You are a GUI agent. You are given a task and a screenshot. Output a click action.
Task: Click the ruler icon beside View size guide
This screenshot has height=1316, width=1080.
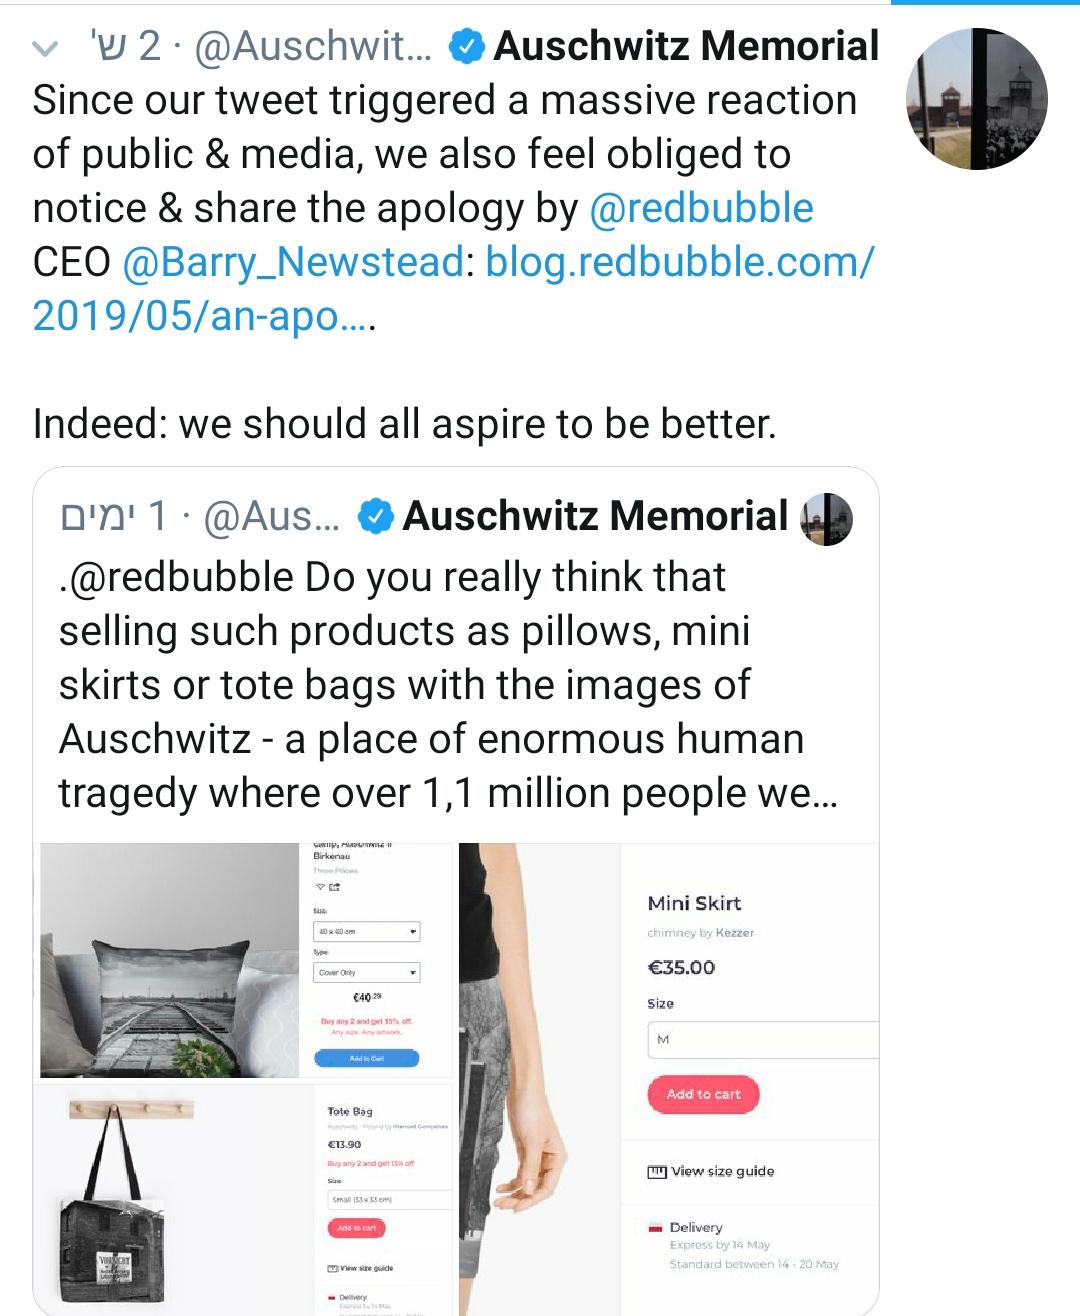coord(657,1172)
